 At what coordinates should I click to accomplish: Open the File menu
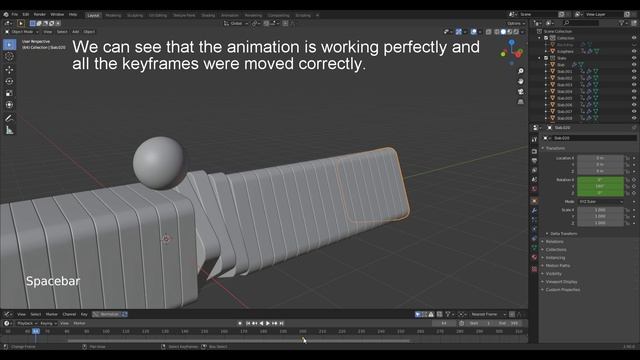pyautogui.click(x=15, y=14)
